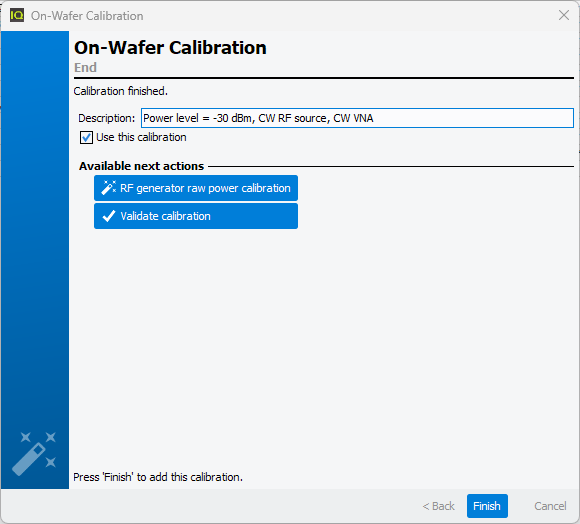Click the checkmark icon on Validate calibration button
The height and width of the screenshot is (524, 580).
[x=109, y=216]
